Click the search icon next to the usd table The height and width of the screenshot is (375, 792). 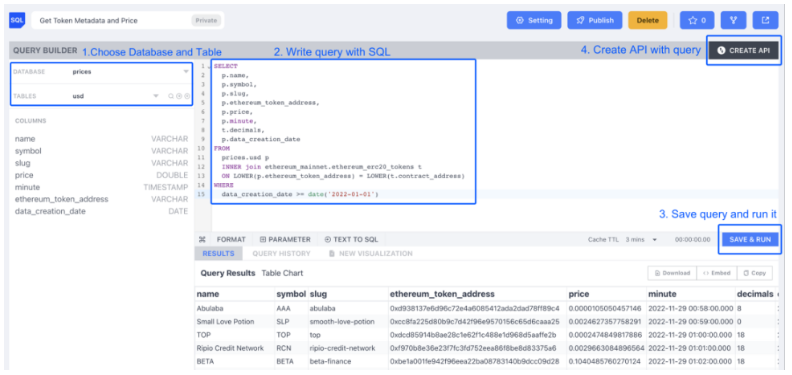tap(171, 96)
